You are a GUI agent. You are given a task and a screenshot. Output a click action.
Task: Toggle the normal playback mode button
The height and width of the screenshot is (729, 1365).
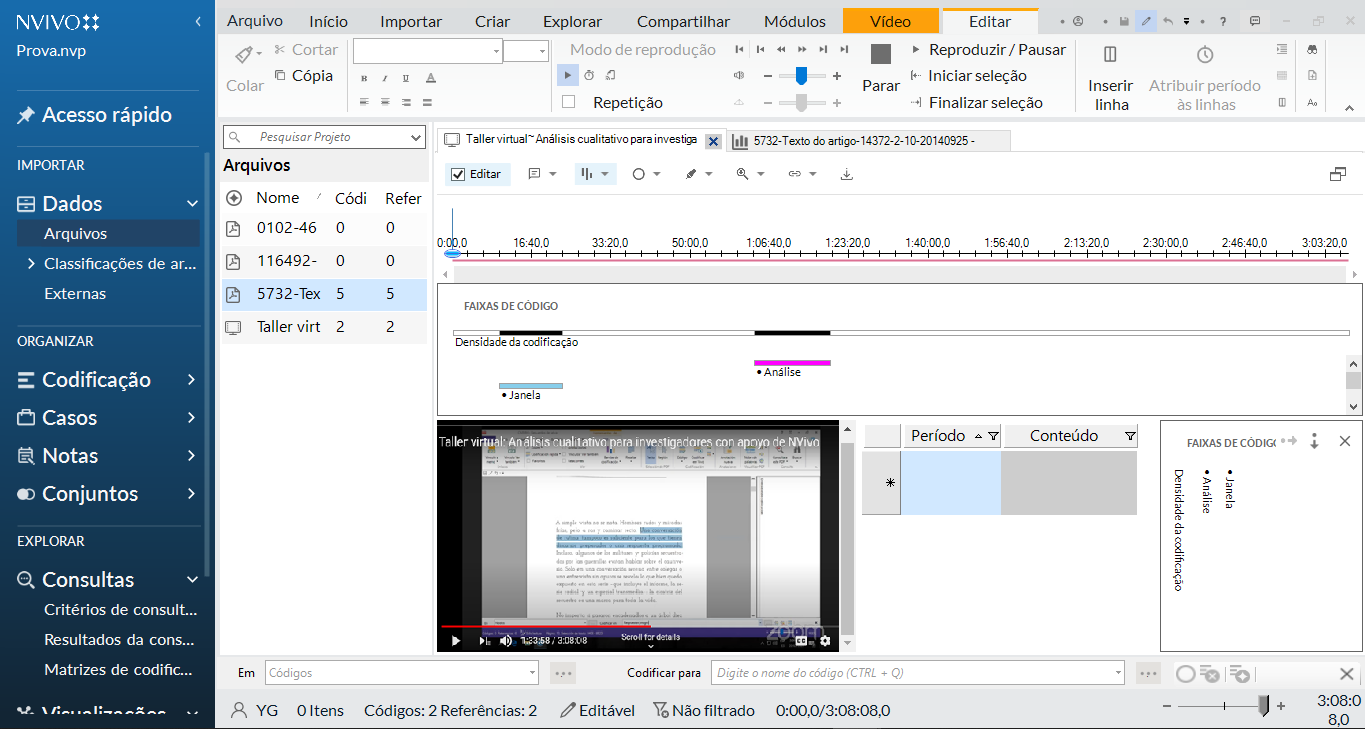pos(567,75)
